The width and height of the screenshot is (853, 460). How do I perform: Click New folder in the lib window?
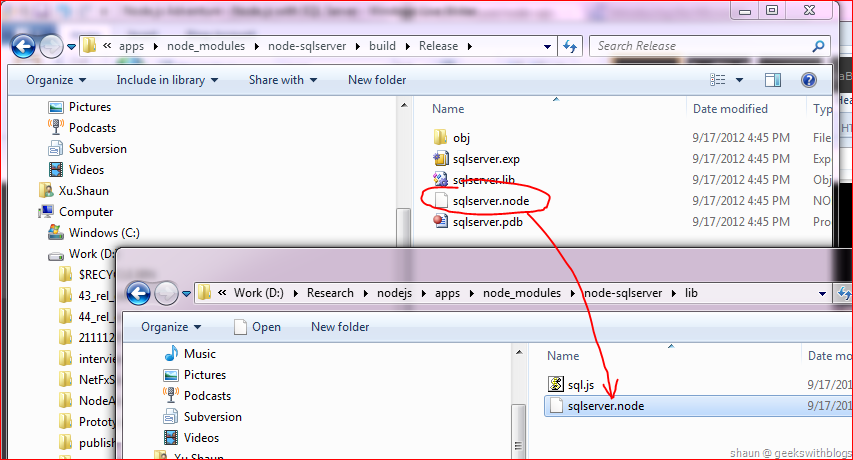pos(340,327)
